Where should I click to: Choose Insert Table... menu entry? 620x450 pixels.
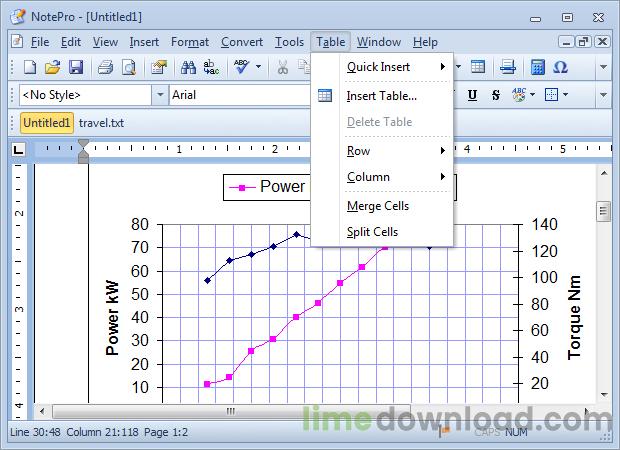pyautogui.click(x=382, y=96)
